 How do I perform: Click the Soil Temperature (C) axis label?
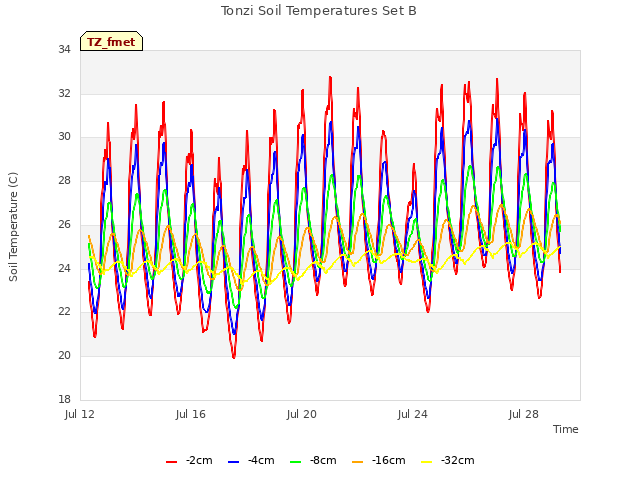[13, 227]
